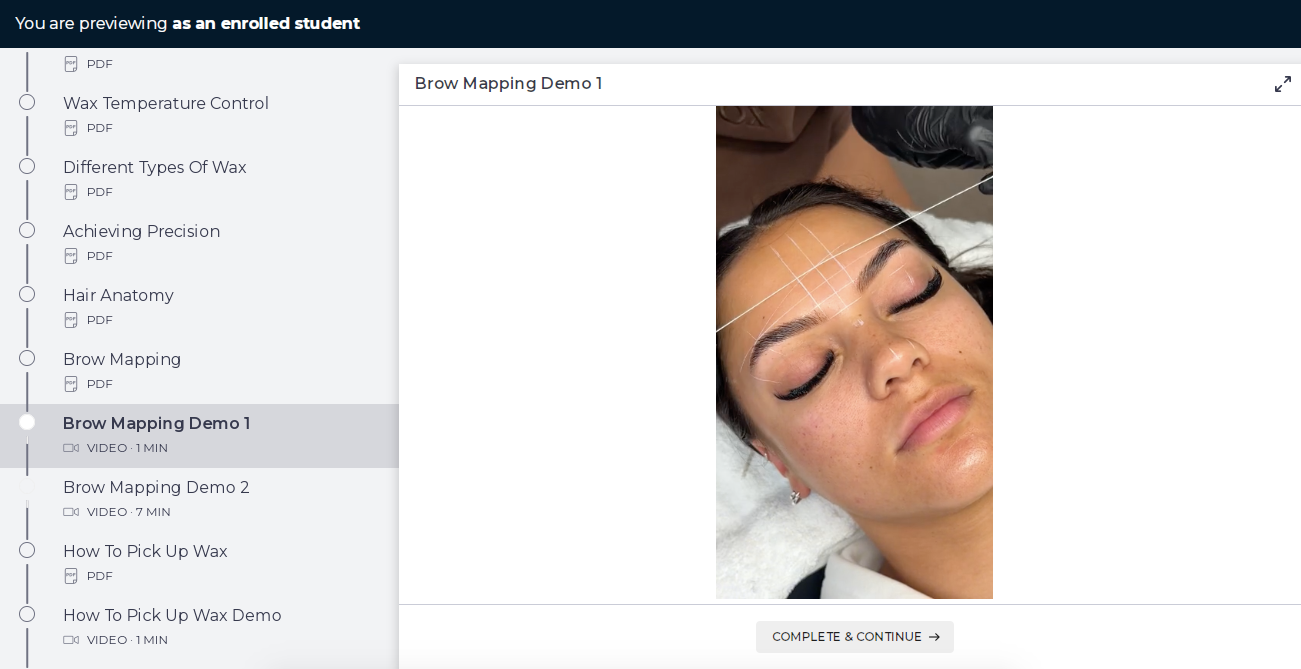Click the video camera icon on Brow Mapping Demo 1

pos(71,447)
